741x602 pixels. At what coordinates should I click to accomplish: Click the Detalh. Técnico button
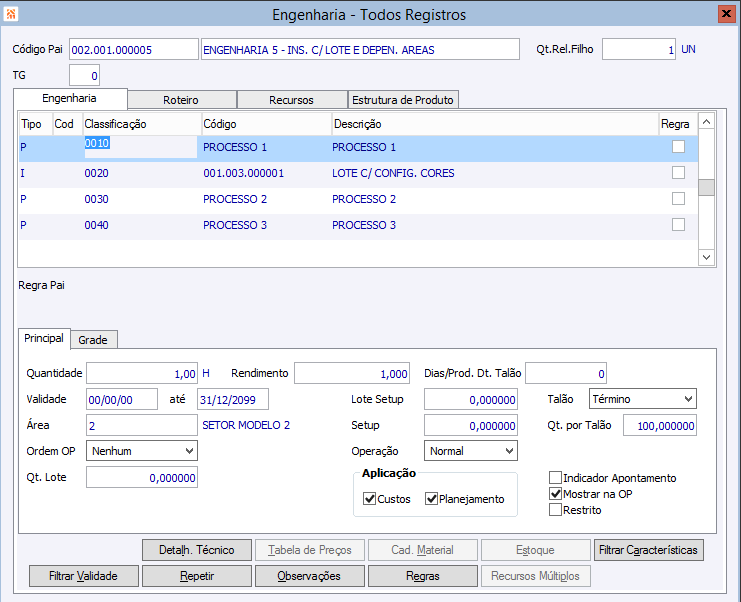[196, 550]
